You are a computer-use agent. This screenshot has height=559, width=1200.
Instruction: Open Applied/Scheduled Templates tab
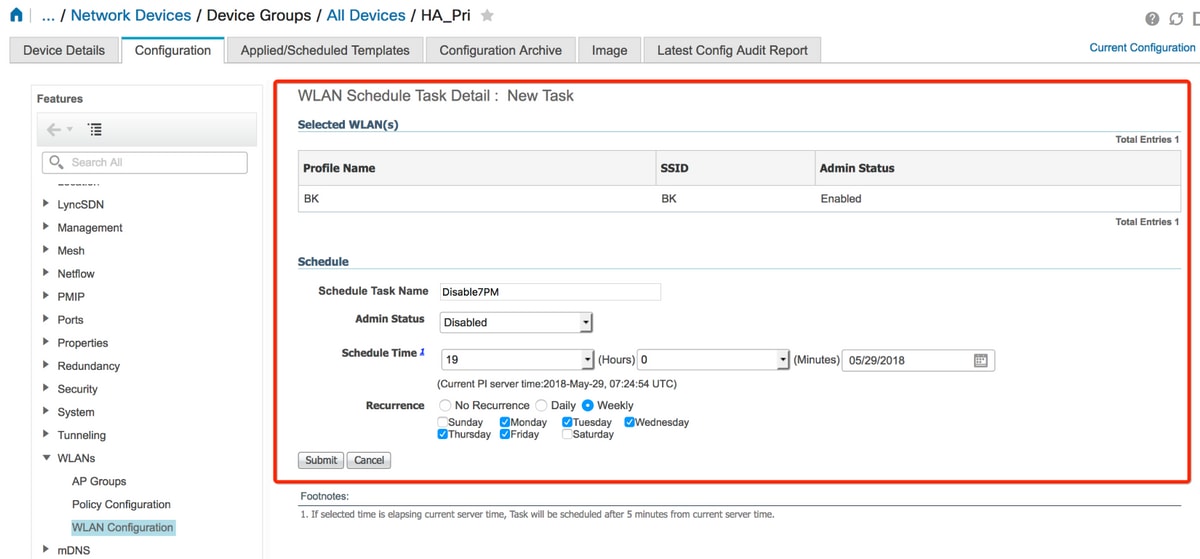click(325, 50)
